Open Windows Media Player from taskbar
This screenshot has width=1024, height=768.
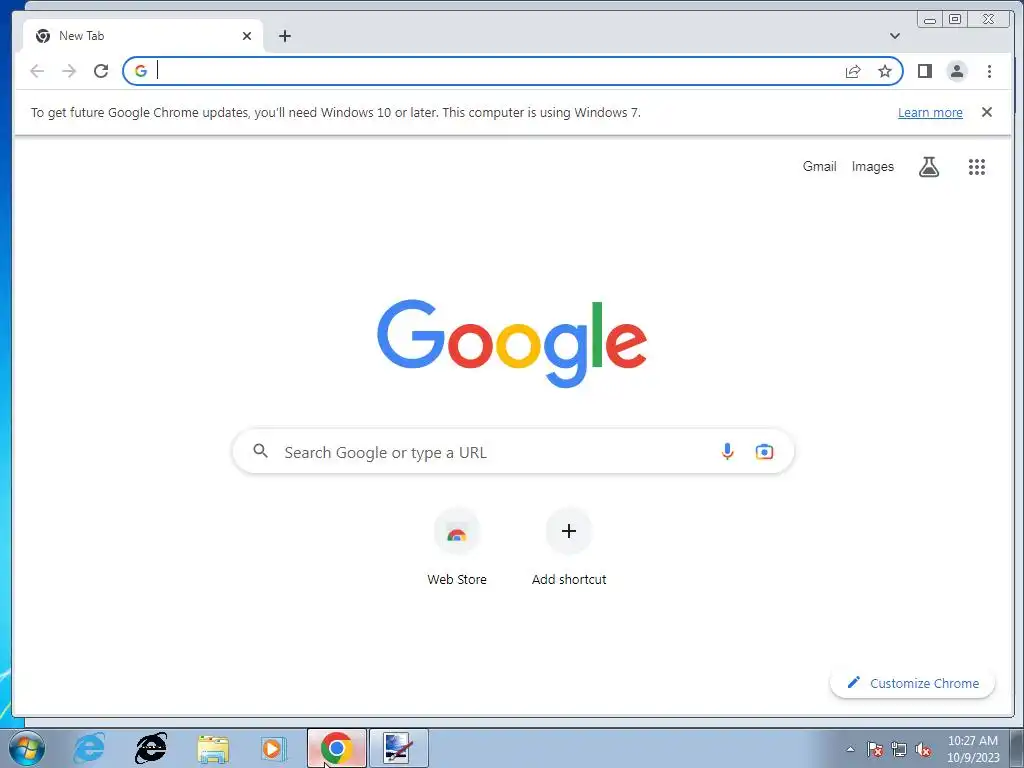274,748
